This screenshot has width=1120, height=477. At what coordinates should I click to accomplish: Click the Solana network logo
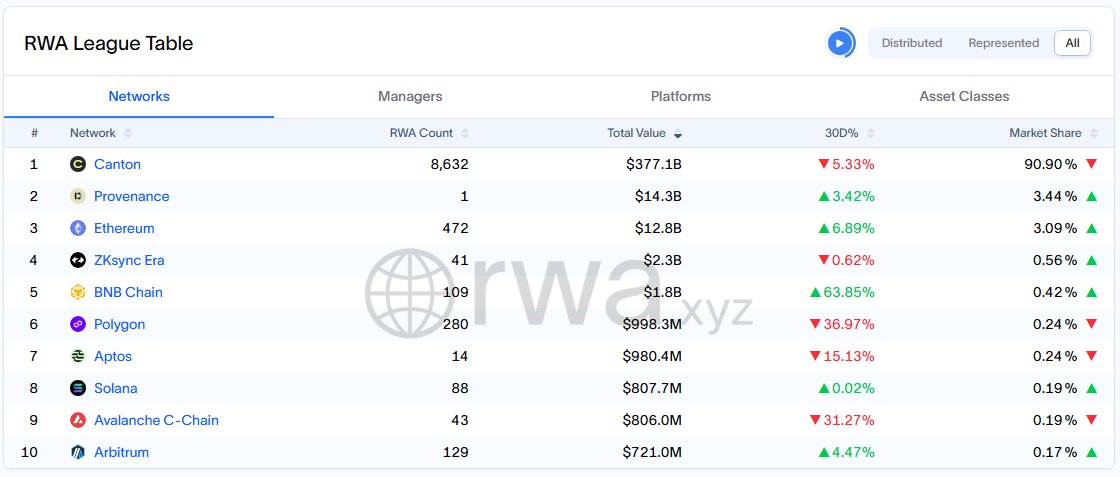point(78,388)
